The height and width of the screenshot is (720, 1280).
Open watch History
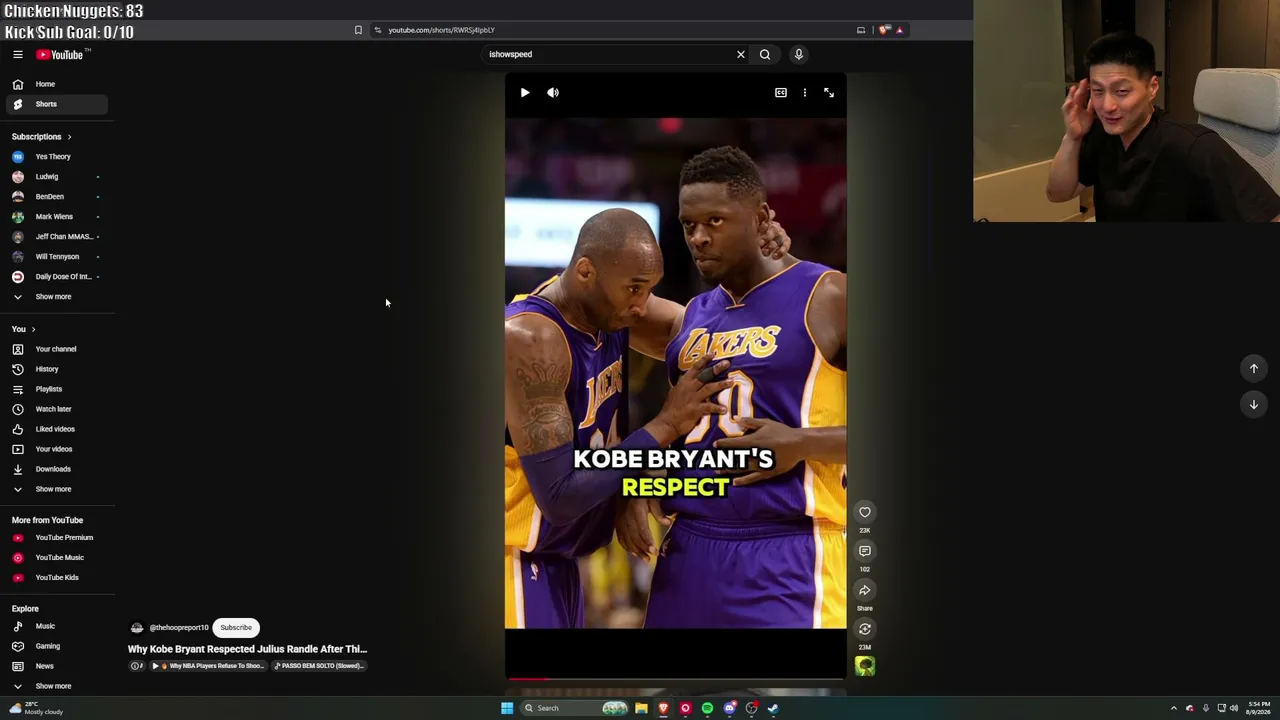tap(57, 369)
